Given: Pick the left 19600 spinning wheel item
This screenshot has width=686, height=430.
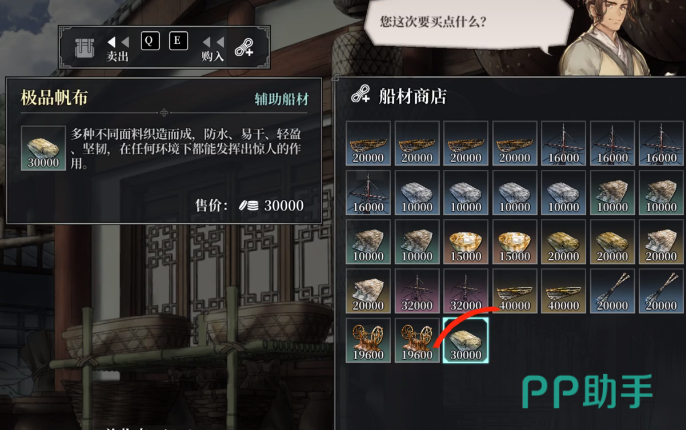Looking at the screenshot, I should (368, 340).
